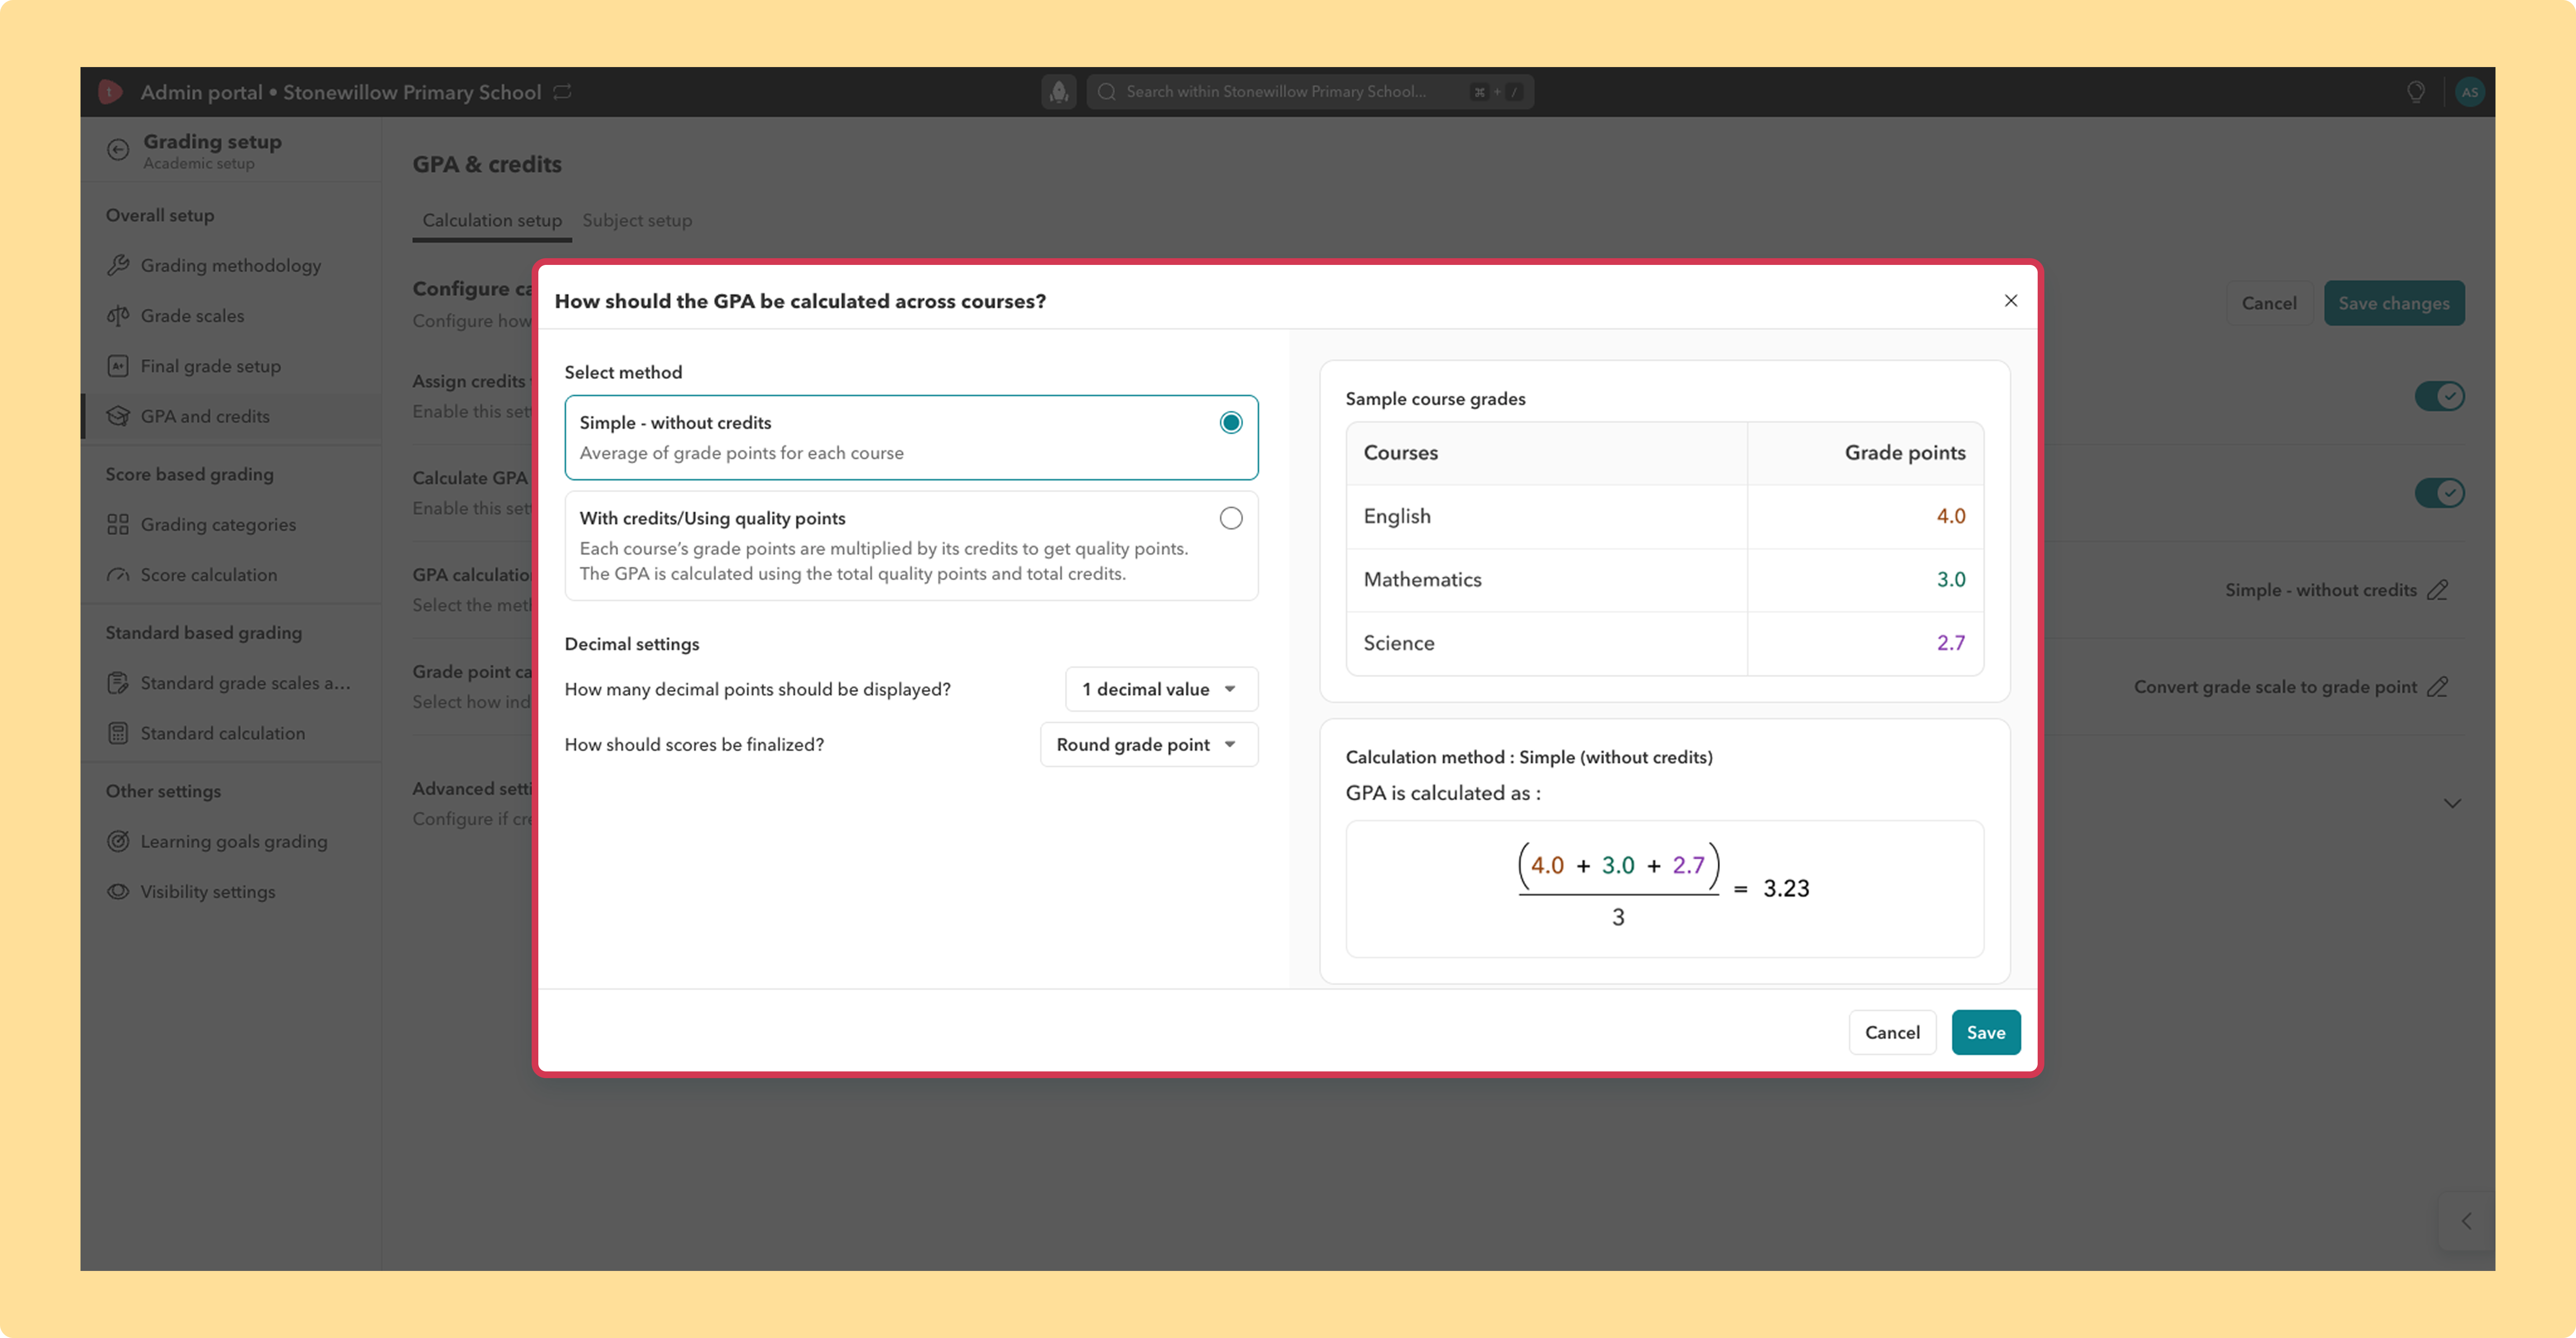Open Final grade setup in sidebar
This screenshot has height=1338, width=2576.
click(231, 366)
